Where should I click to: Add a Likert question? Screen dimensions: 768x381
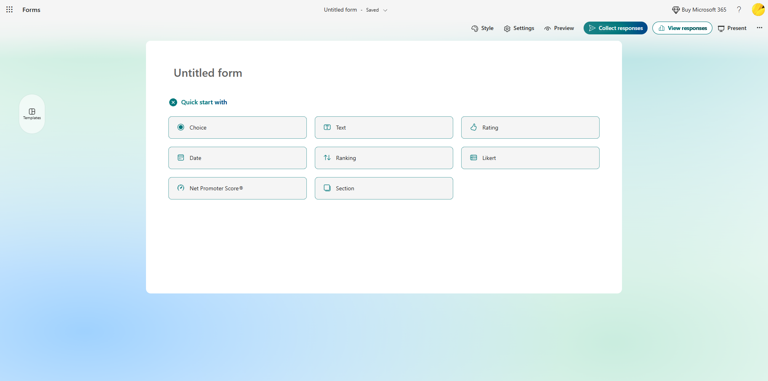click(x=530, y=158)
